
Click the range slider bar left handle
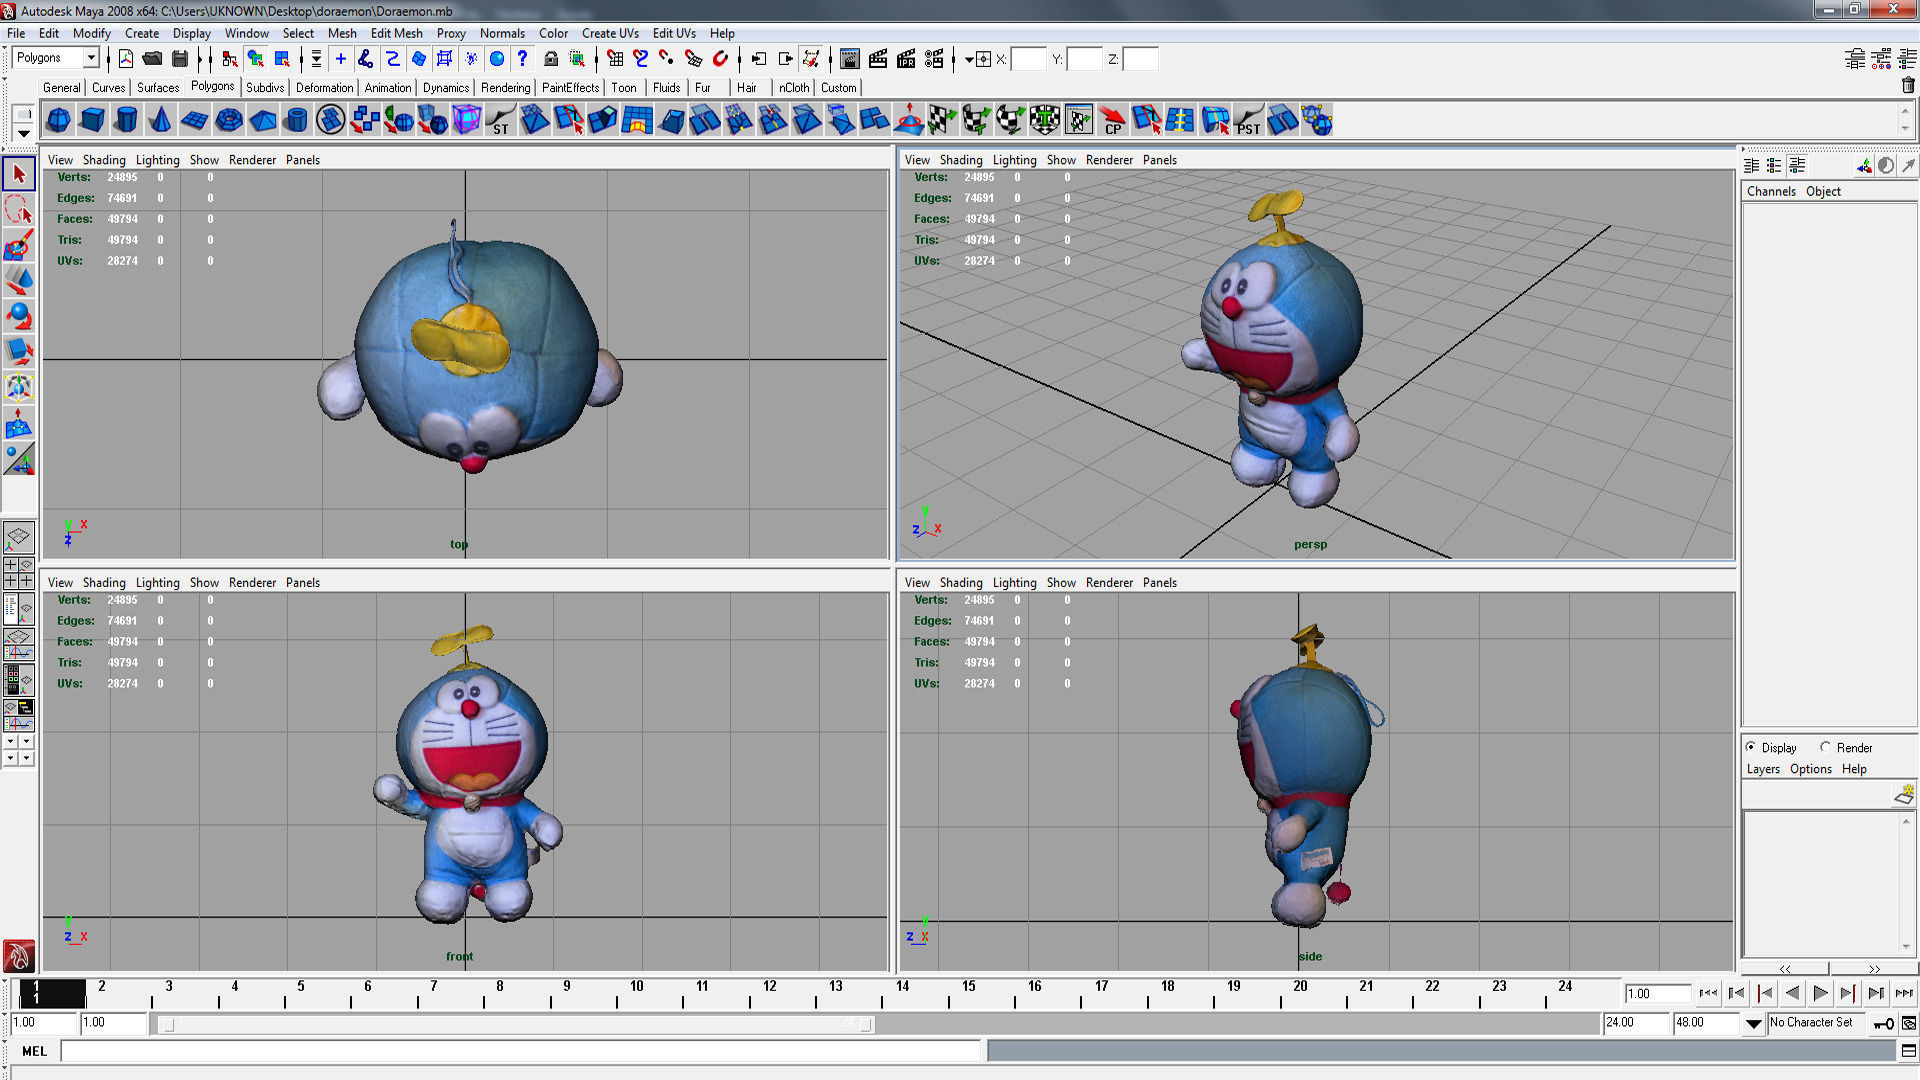coord(168,1024)
